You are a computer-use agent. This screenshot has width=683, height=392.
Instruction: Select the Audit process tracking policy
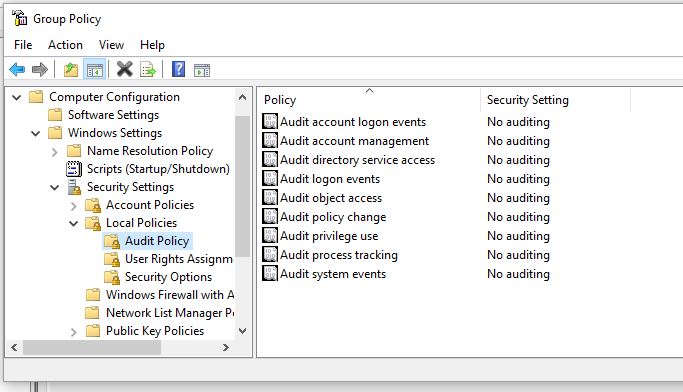(x=338, y=255)
